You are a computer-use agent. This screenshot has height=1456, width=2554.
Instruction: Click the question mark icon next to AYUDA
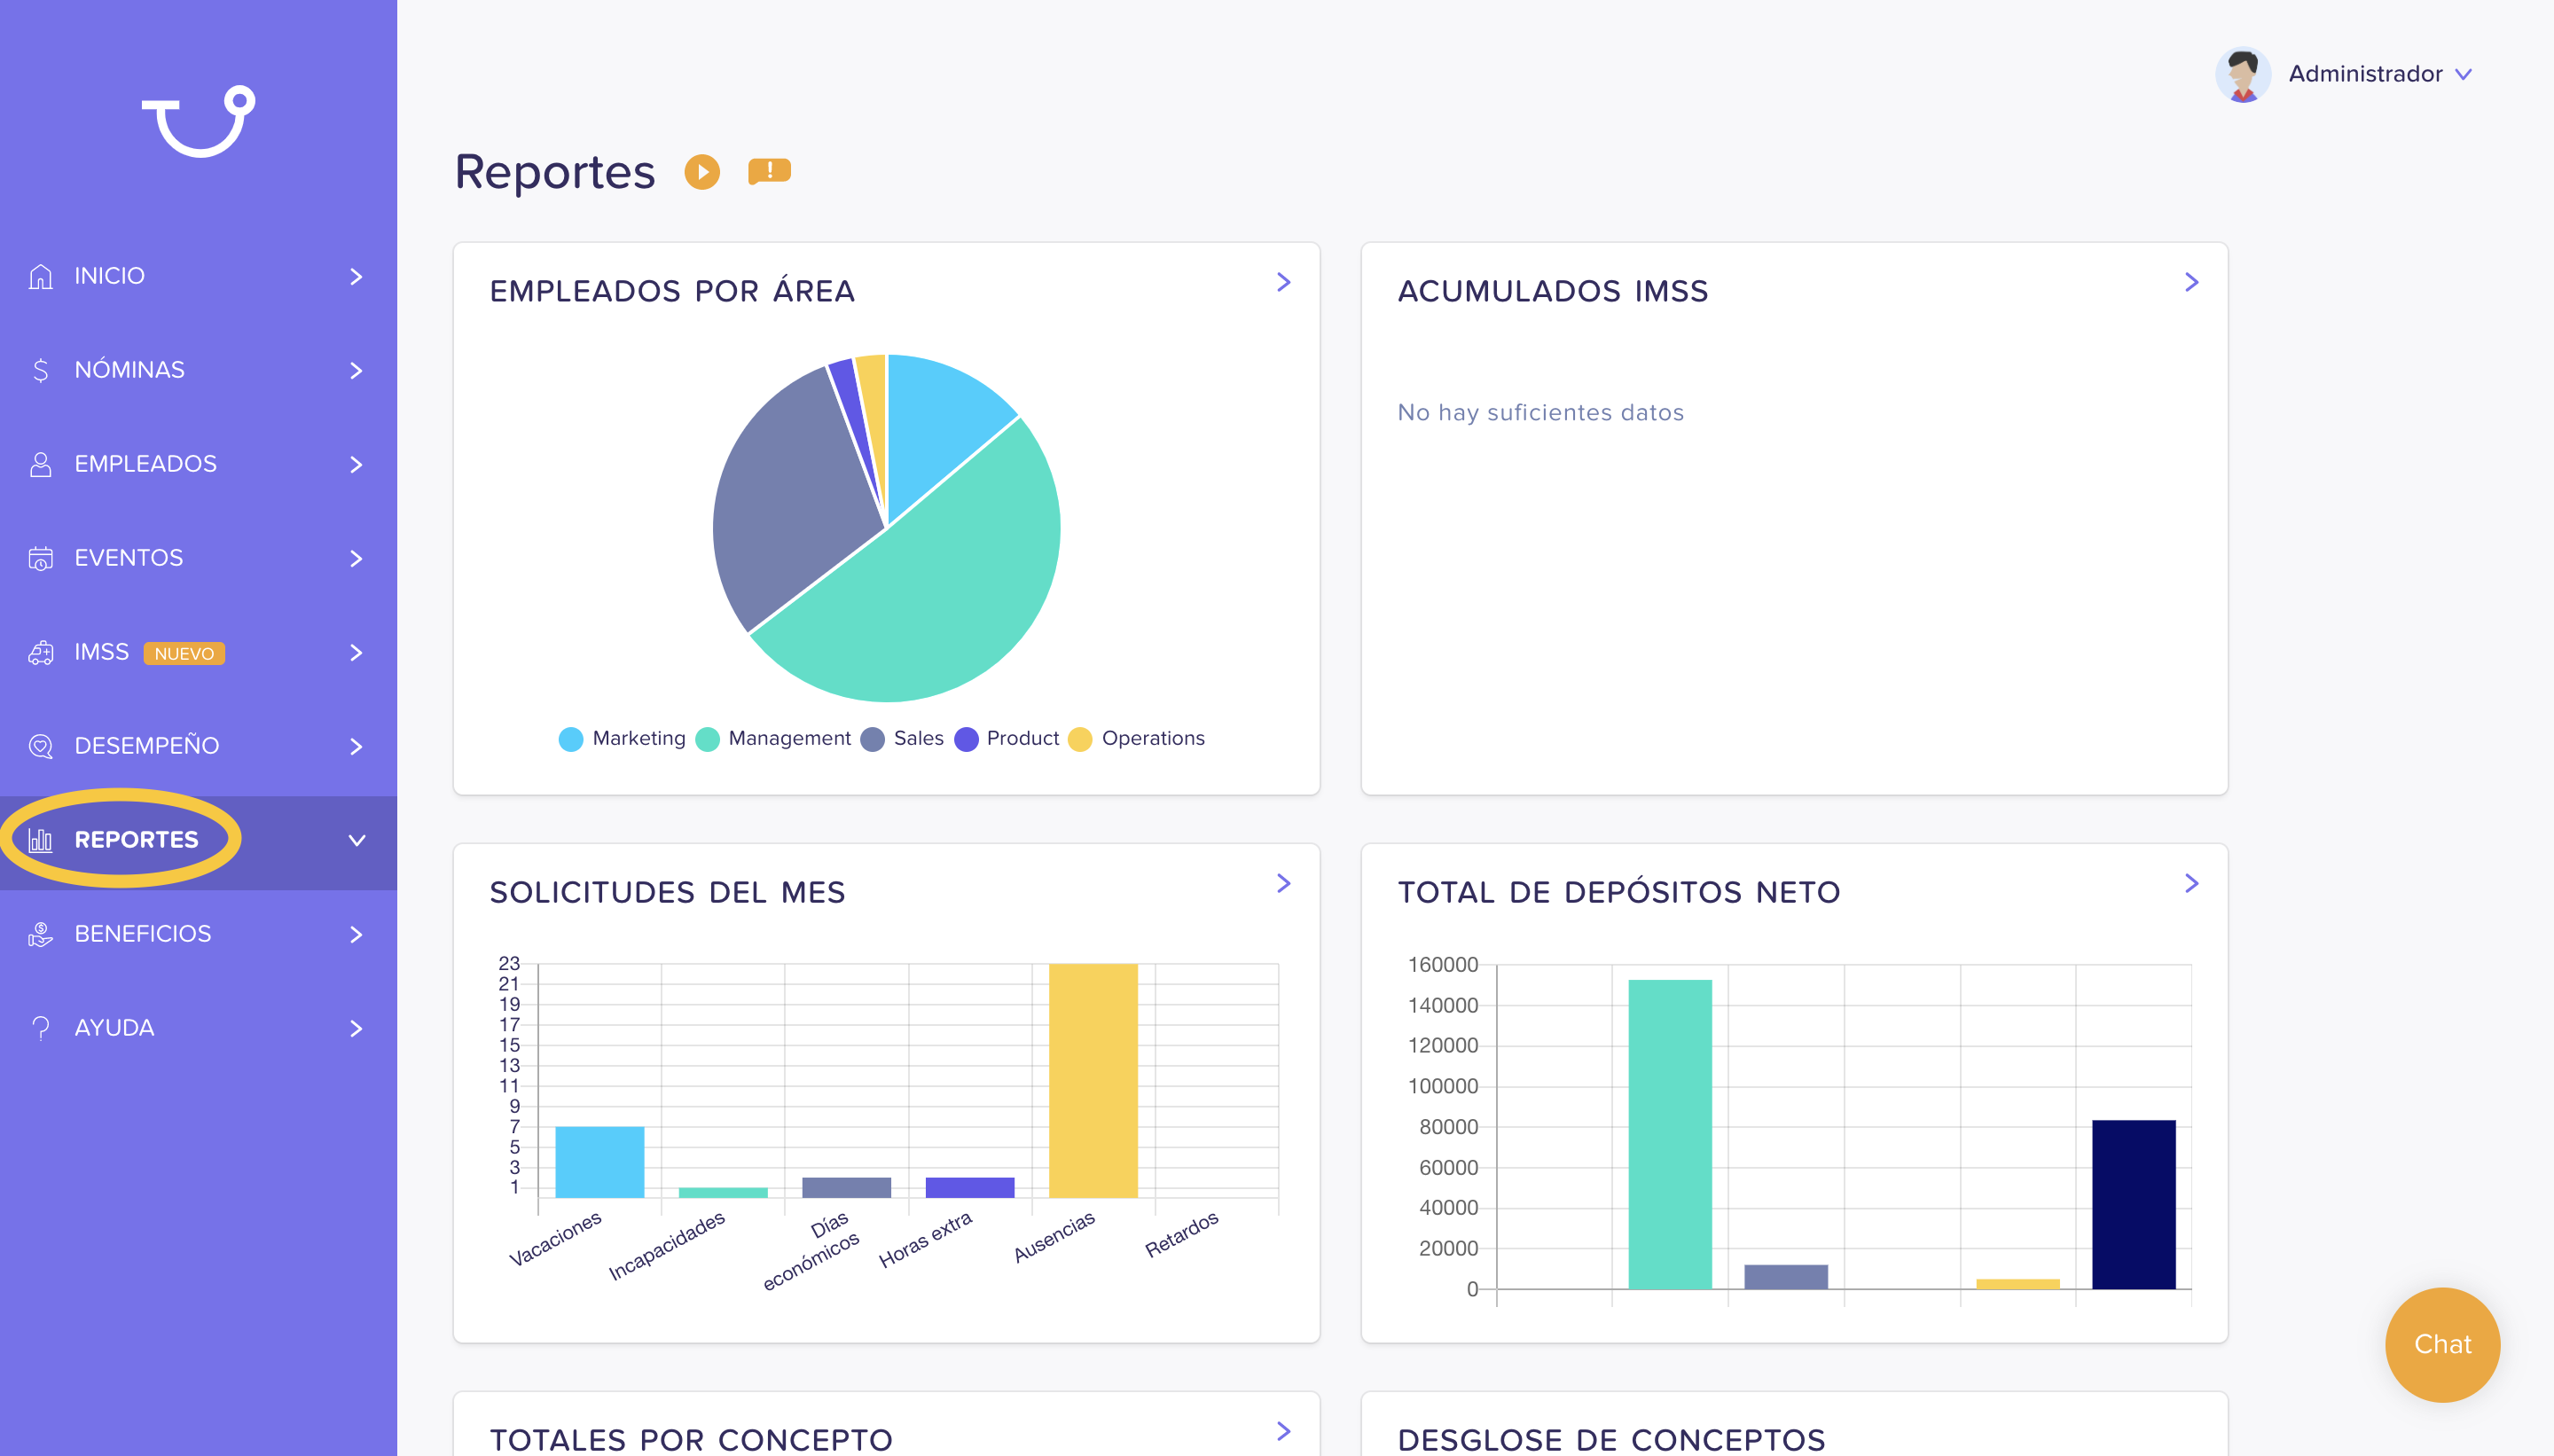pos(40,1028)
